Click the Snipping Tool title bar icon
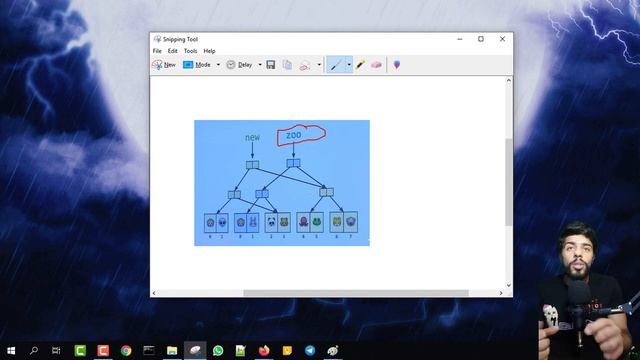Viewport: 640px width, 360px height. pyautogui.click(x=158, y=39)
